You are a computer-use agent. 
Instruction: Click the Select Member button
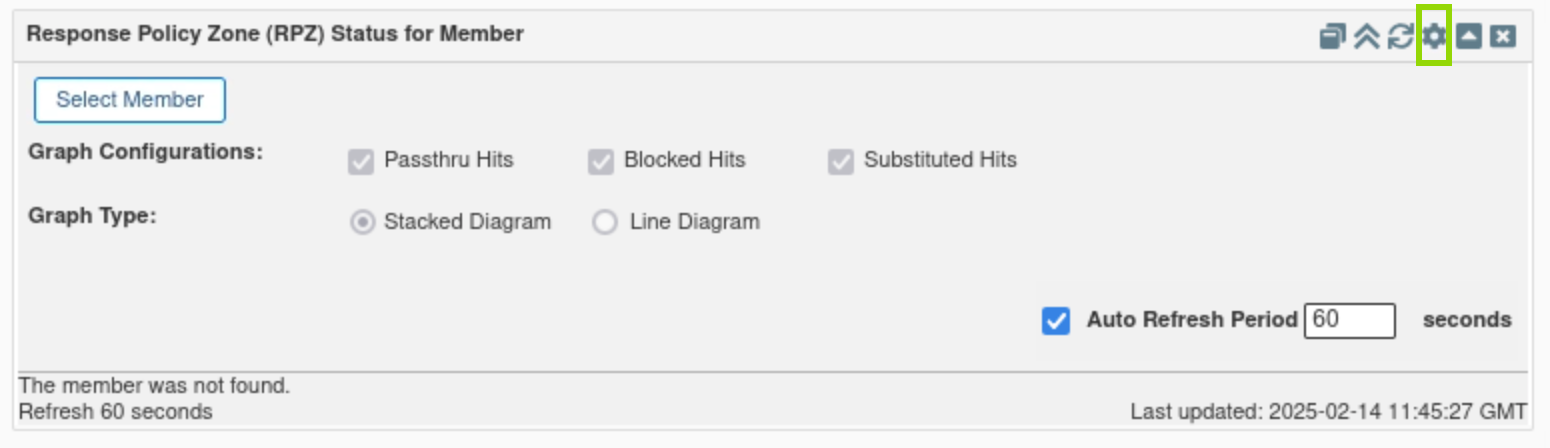click(x=130, y=100)
